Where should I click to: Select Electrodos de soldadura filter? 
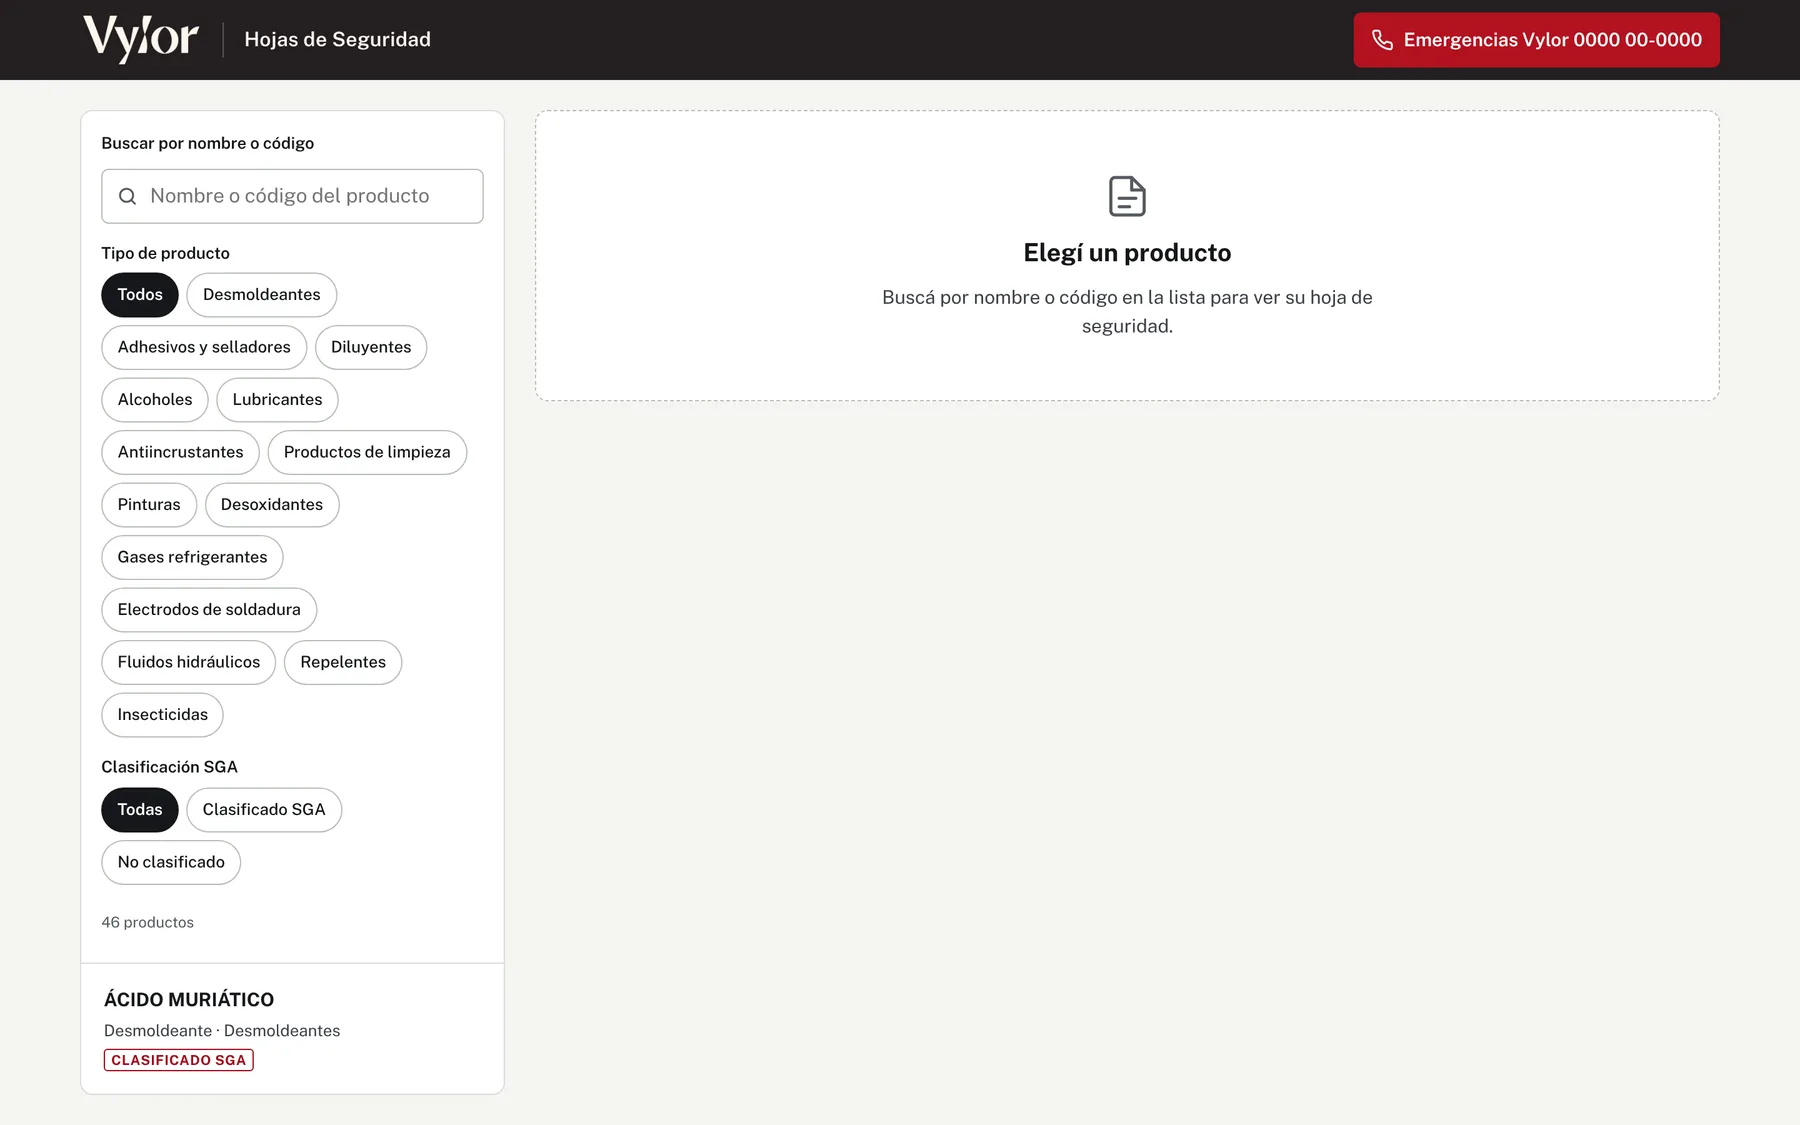pyautogui.click(x=209, y=610)
